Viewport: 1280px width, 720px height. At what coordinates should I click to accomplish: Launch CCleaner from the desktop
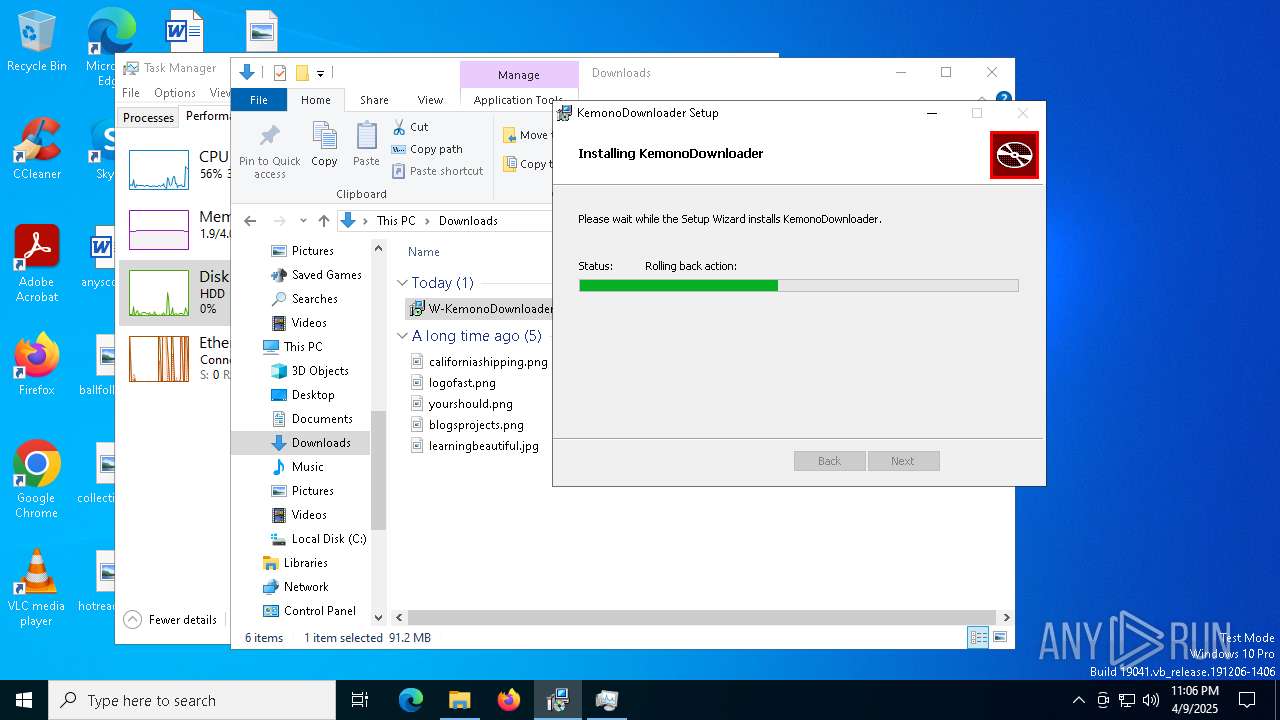[36, 148]
